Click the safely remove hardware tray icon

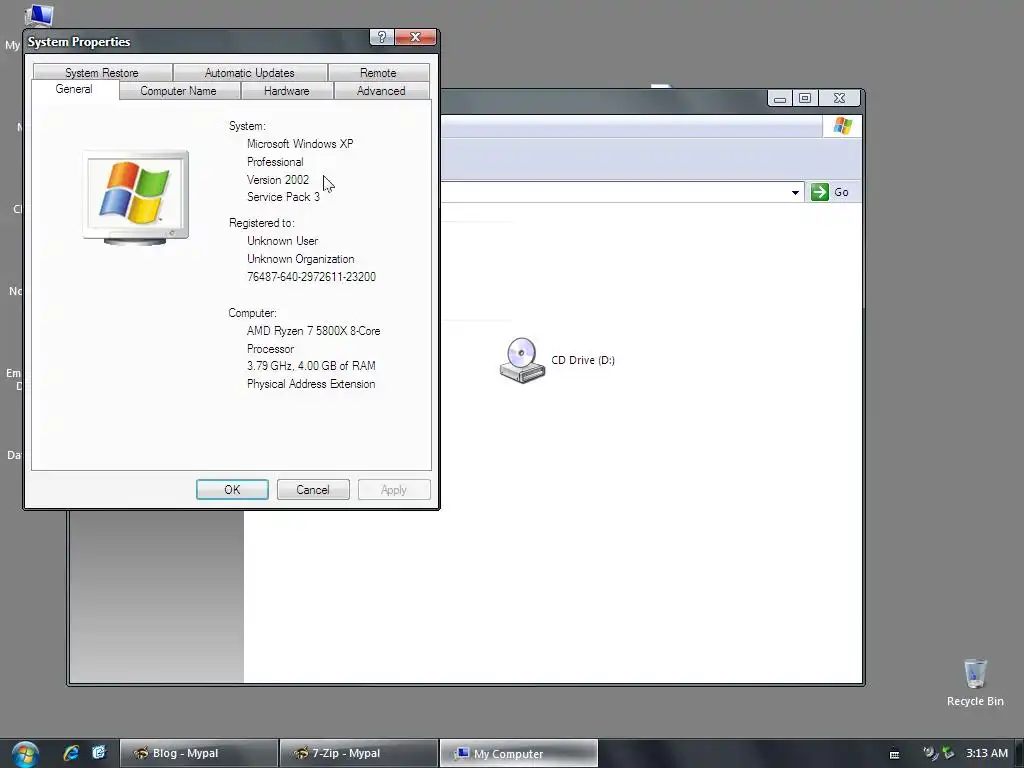pyautogui.click(x=948, y=753)
